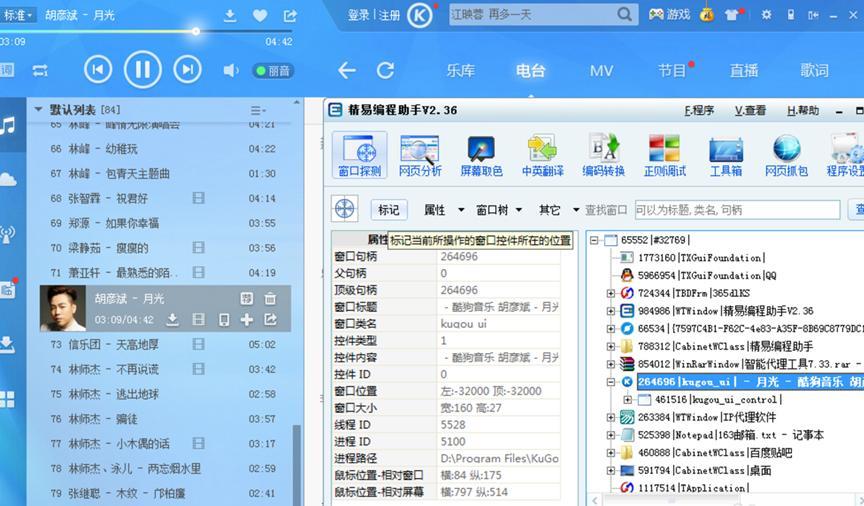Toggle the repeat playback mode icon
The width and height of the screenshot is (864, 506).
tap(40, 70)
